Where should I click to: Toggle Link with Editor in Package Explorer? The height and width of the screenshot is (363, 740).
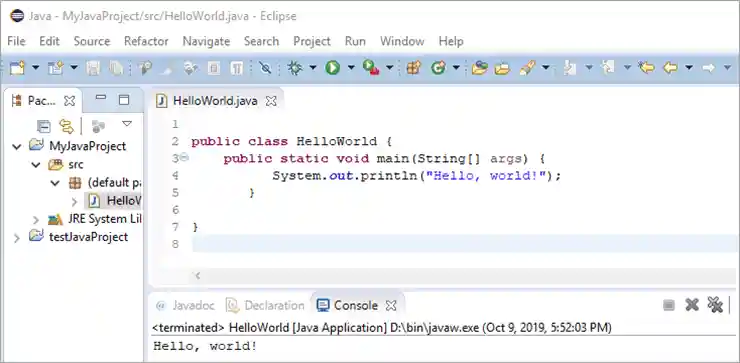point(66,126)
